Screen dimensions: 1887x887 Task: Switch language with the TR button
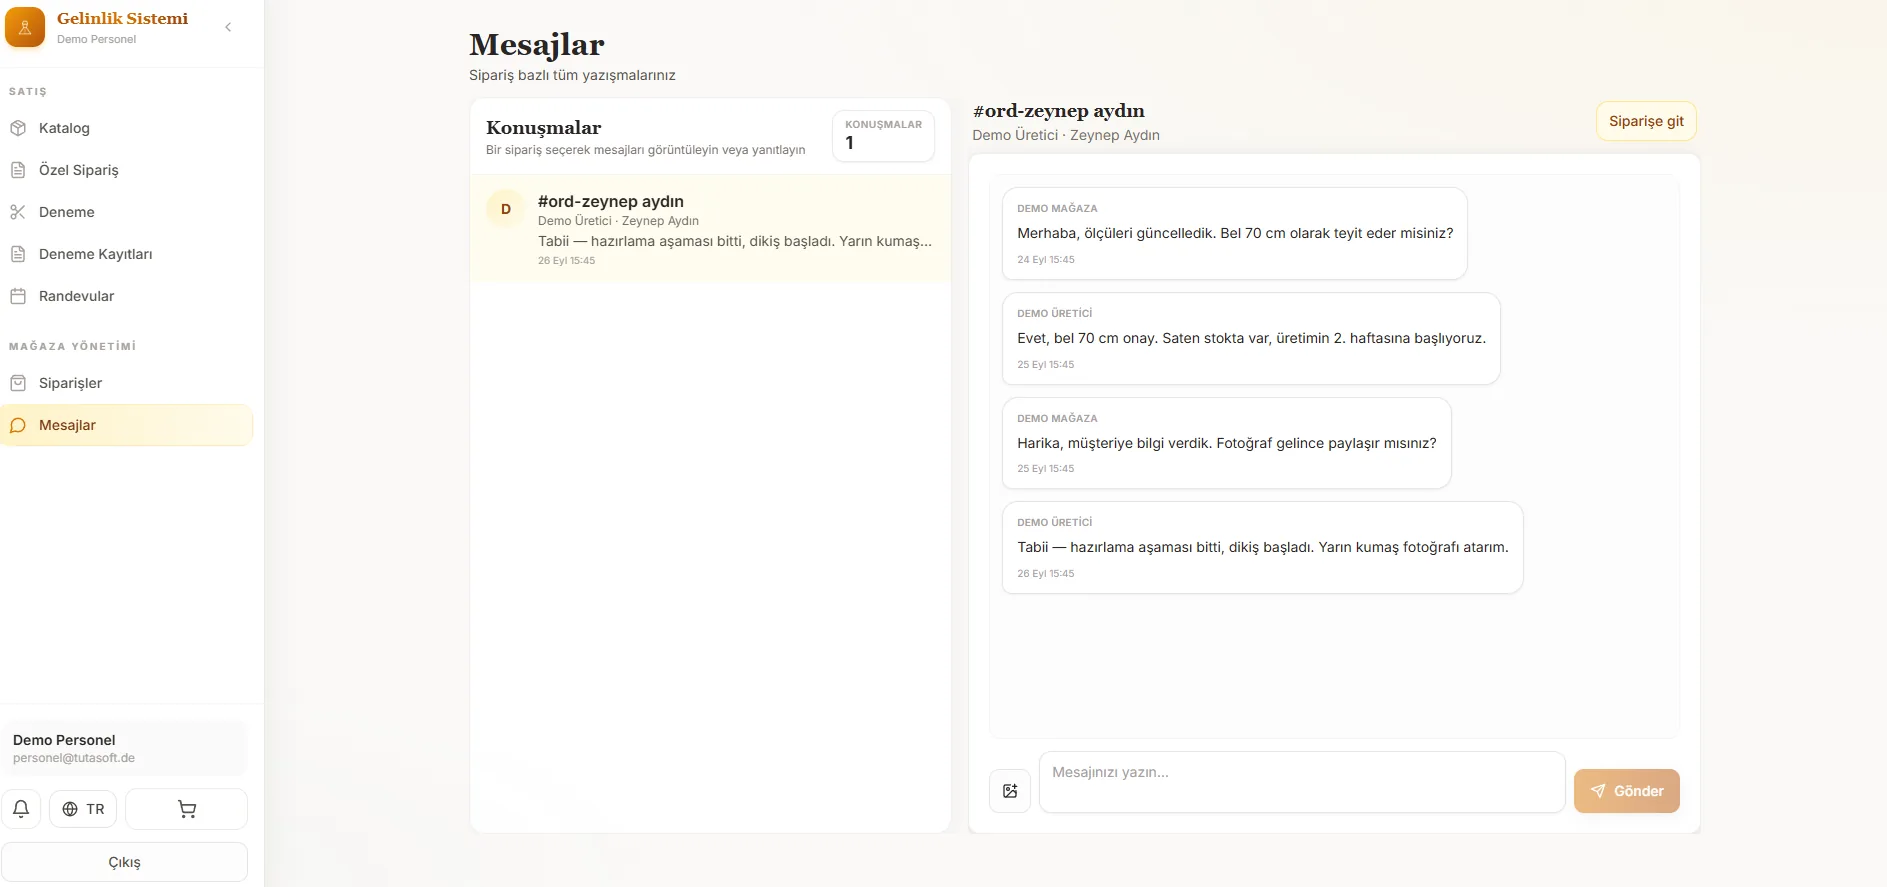coord(83,809)
